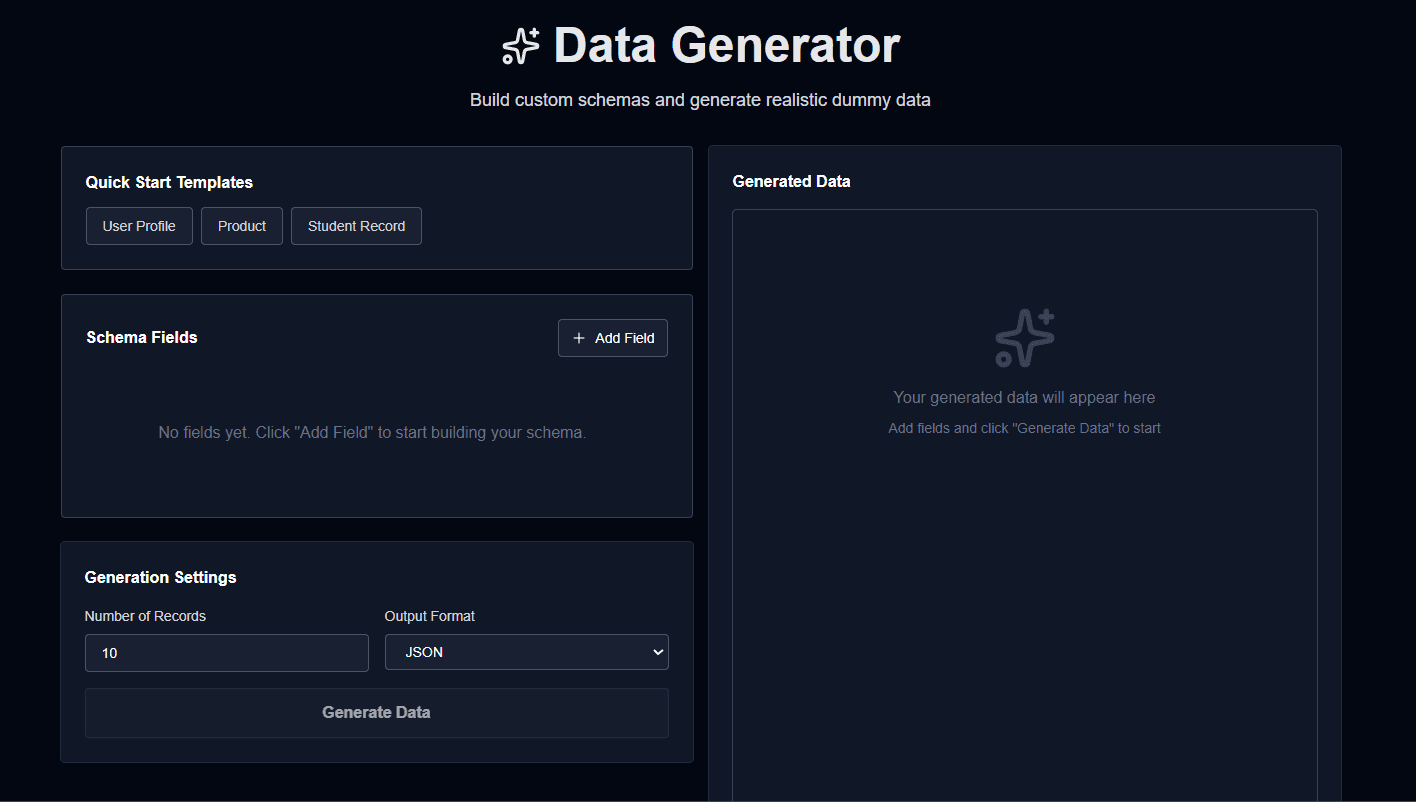
Task: Click the Generated Data panel heading
Action: pos(792,181)
